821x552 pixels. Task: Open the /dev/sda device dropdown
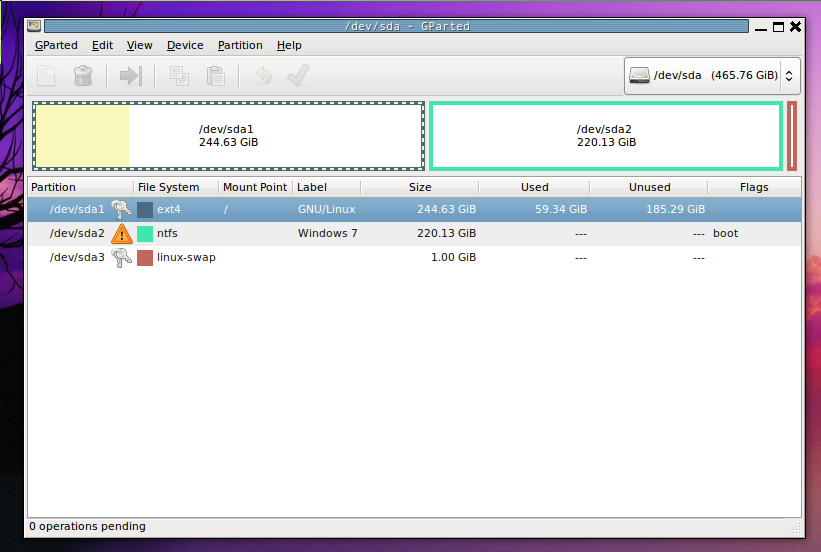point(712,75)
